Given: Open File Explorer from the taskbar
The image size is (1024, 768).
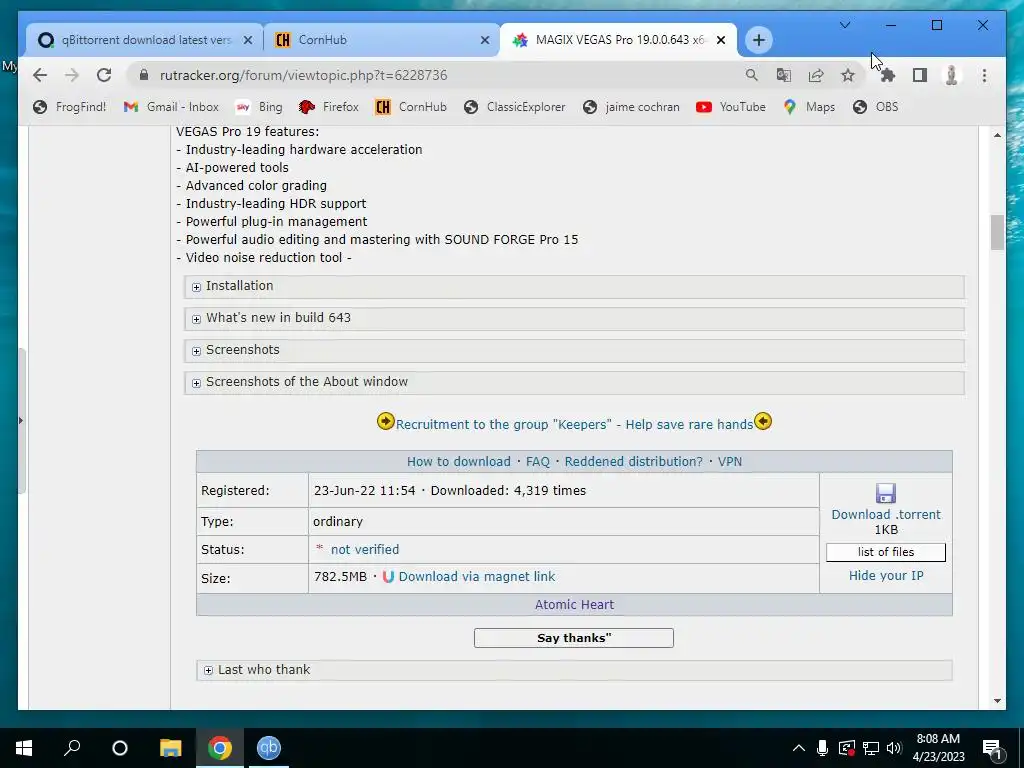Looking at the screenshot, I should 170,748.
